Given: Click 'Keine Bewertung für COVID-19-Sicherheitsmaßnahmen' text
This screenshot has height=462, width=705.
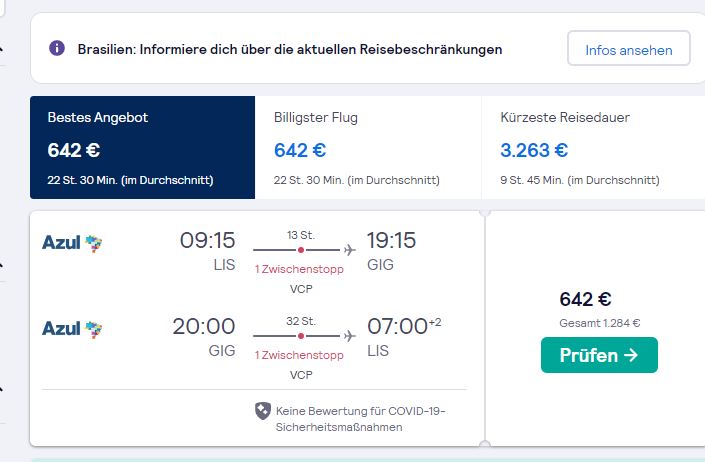Looking at the screenshot, I should 360,419.
